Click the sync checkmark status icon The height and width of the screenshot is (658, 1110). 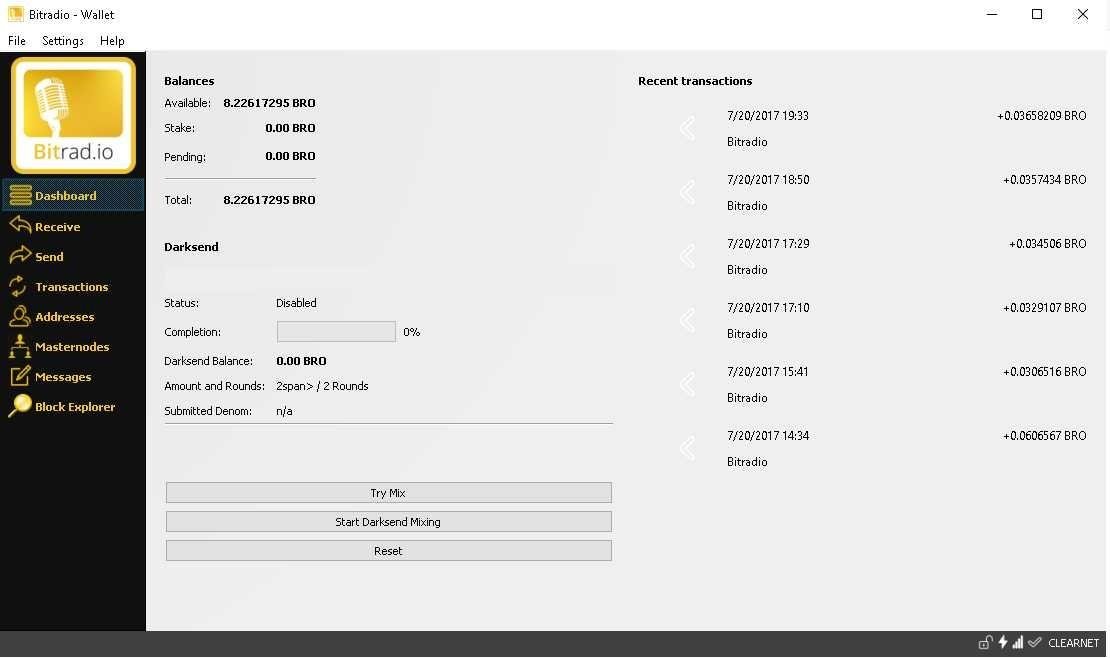pos(1034,642)
